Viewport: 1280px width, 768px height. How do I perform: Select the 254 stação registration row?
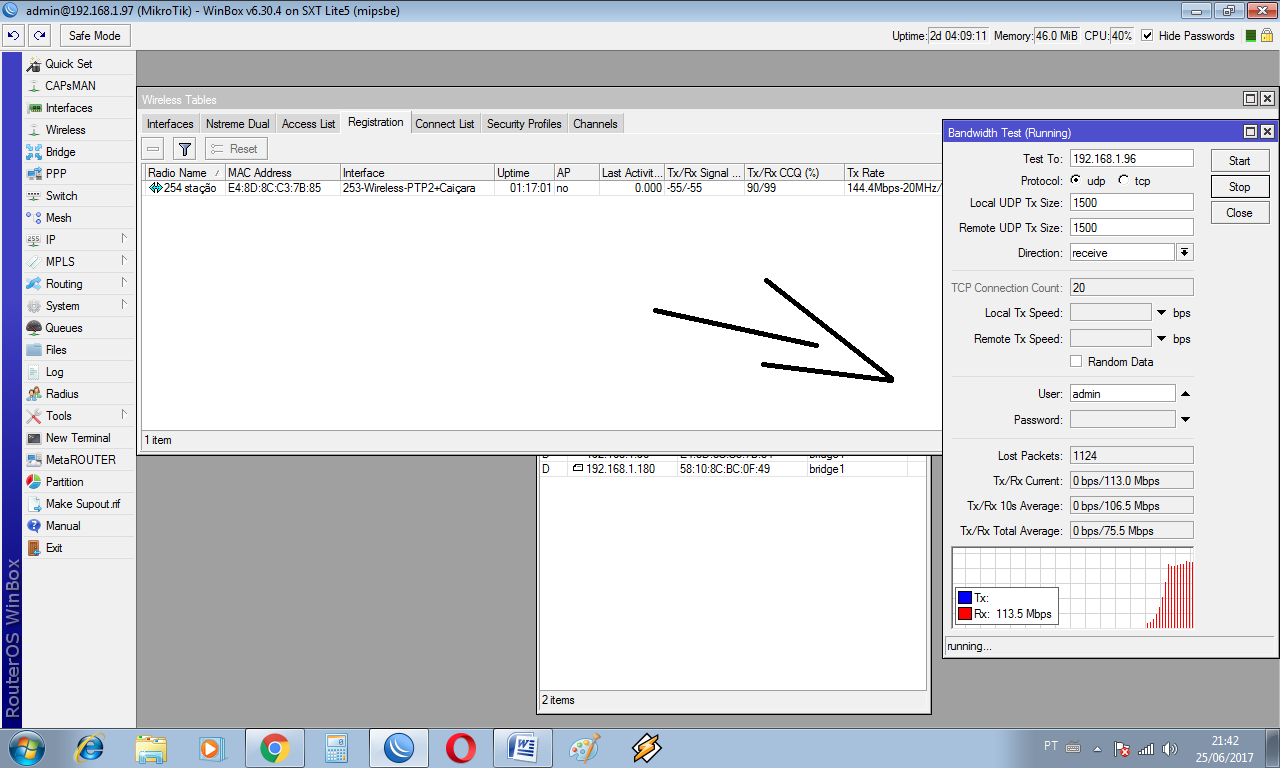point(541,188)
